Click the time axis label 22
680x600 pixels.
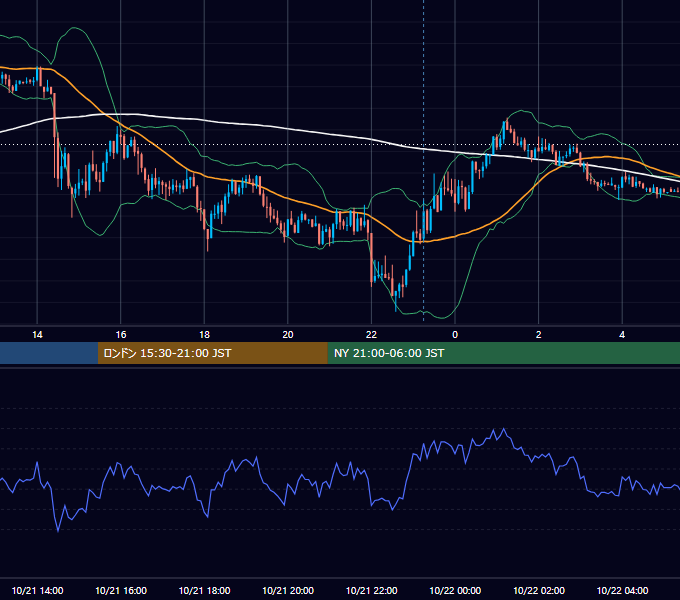pos(371,335)
